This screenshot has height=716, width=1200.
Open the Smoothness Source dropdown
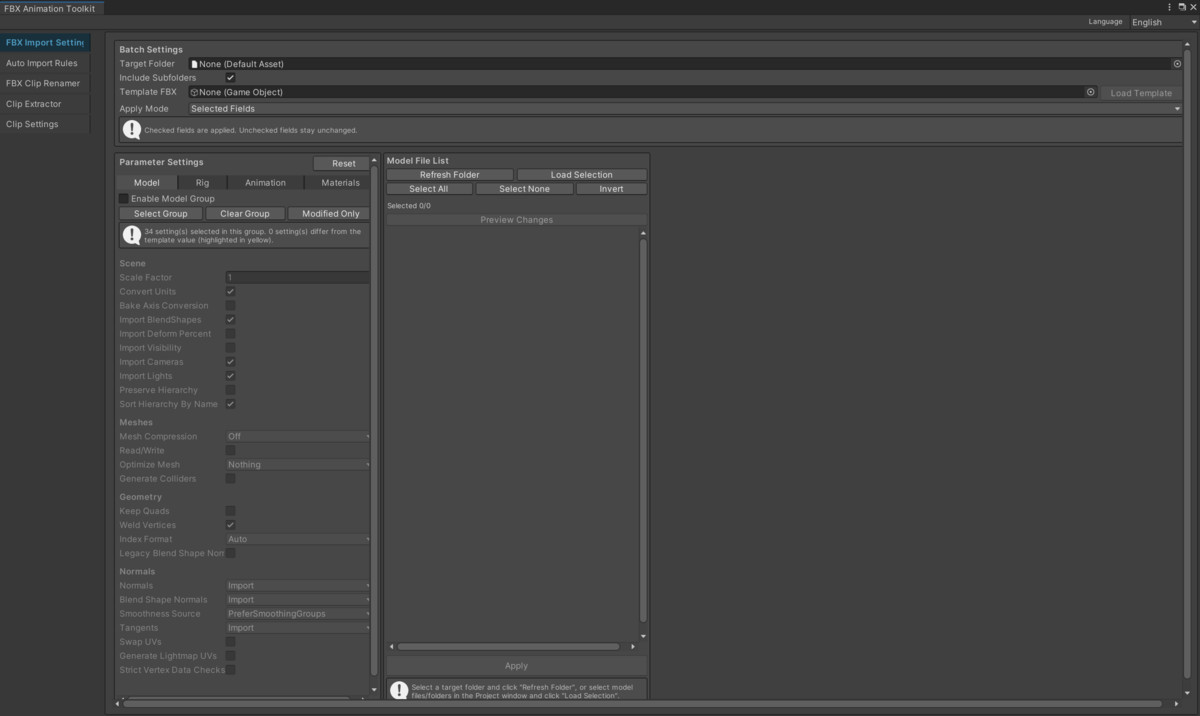pos(298,614)
